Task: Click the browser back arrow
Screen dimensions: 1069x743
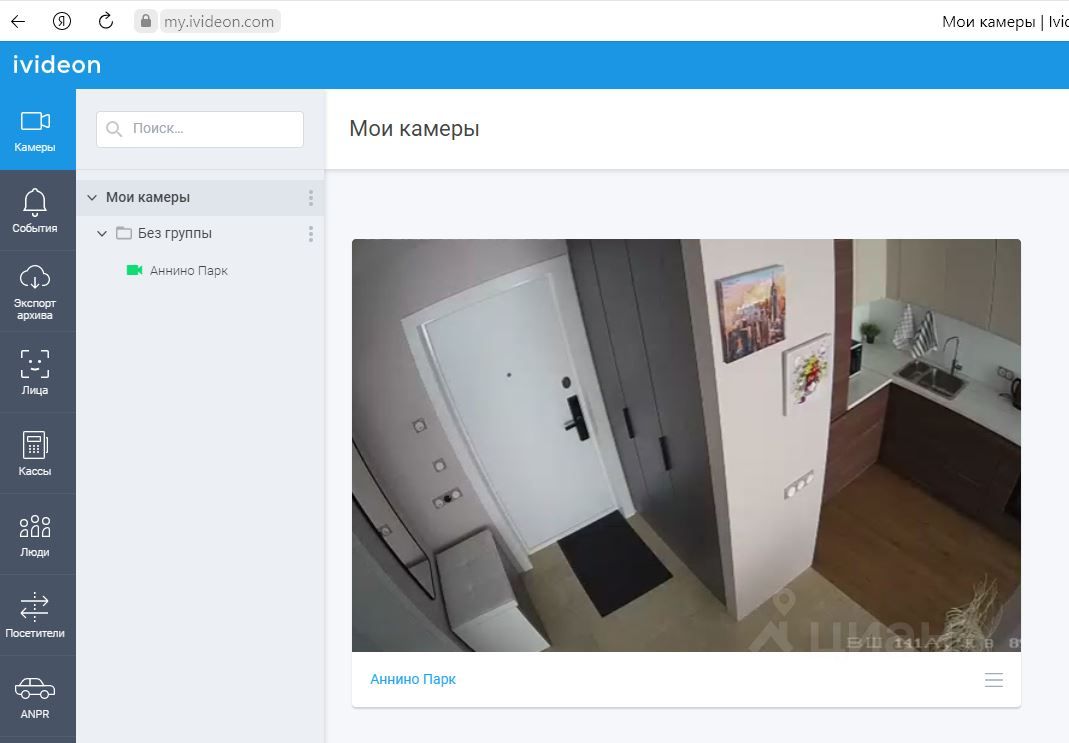Action: click(18, 21)
